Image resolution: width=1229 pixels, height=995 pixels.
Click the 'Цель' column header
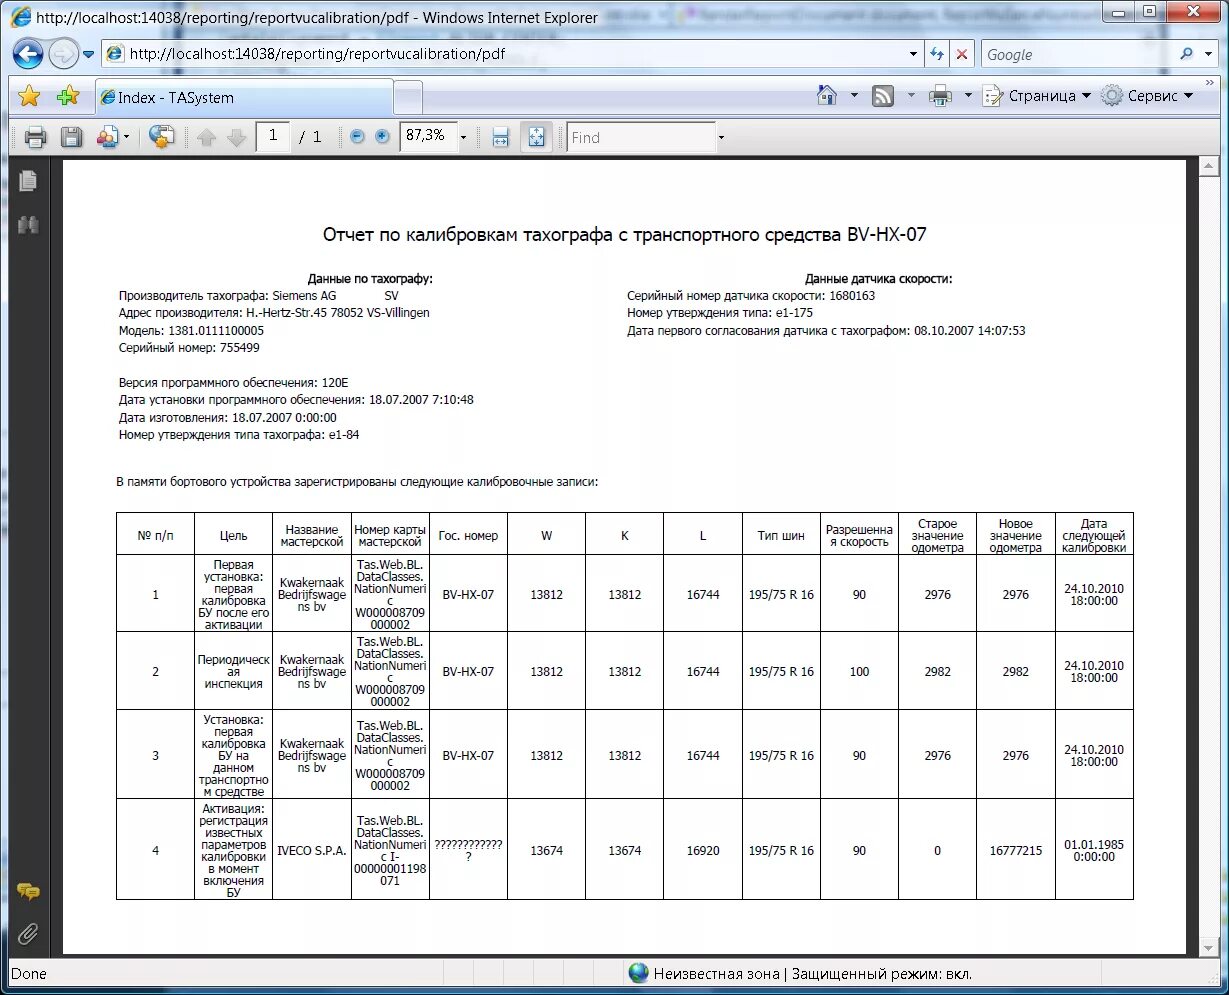click(x=233, y=535)
